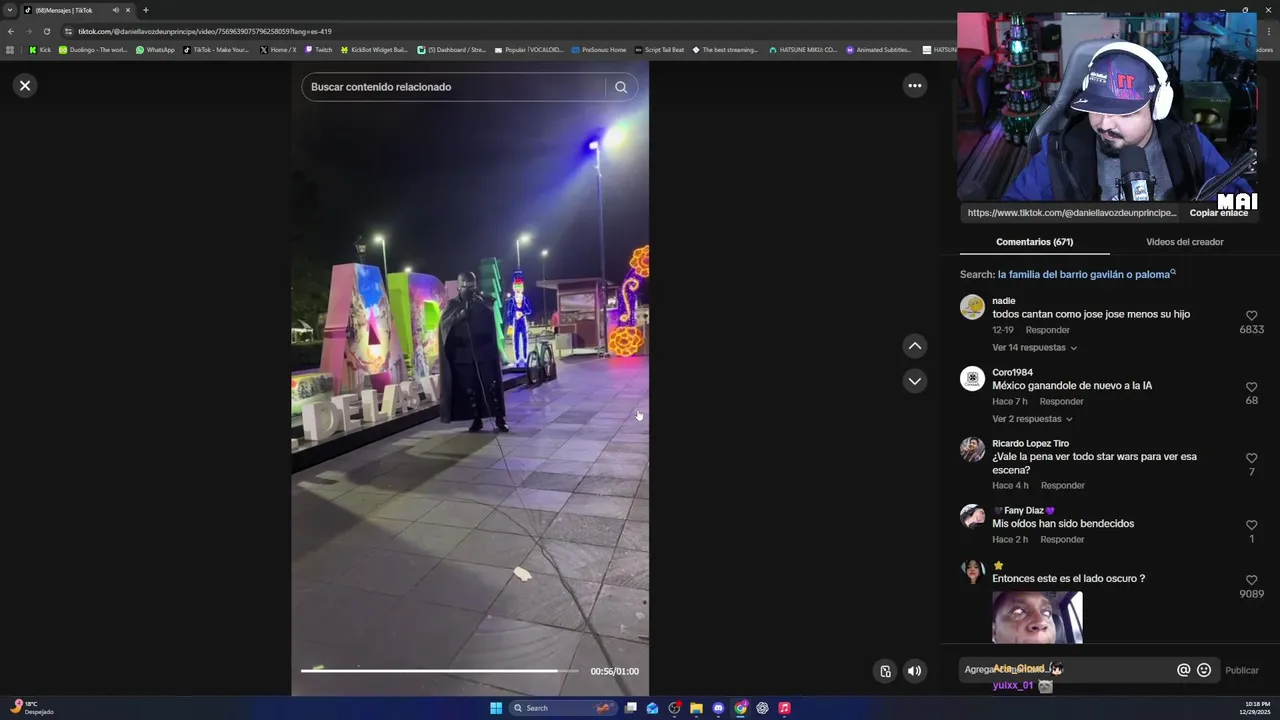Click the 'Publicar' comment button

(1242, 670)
